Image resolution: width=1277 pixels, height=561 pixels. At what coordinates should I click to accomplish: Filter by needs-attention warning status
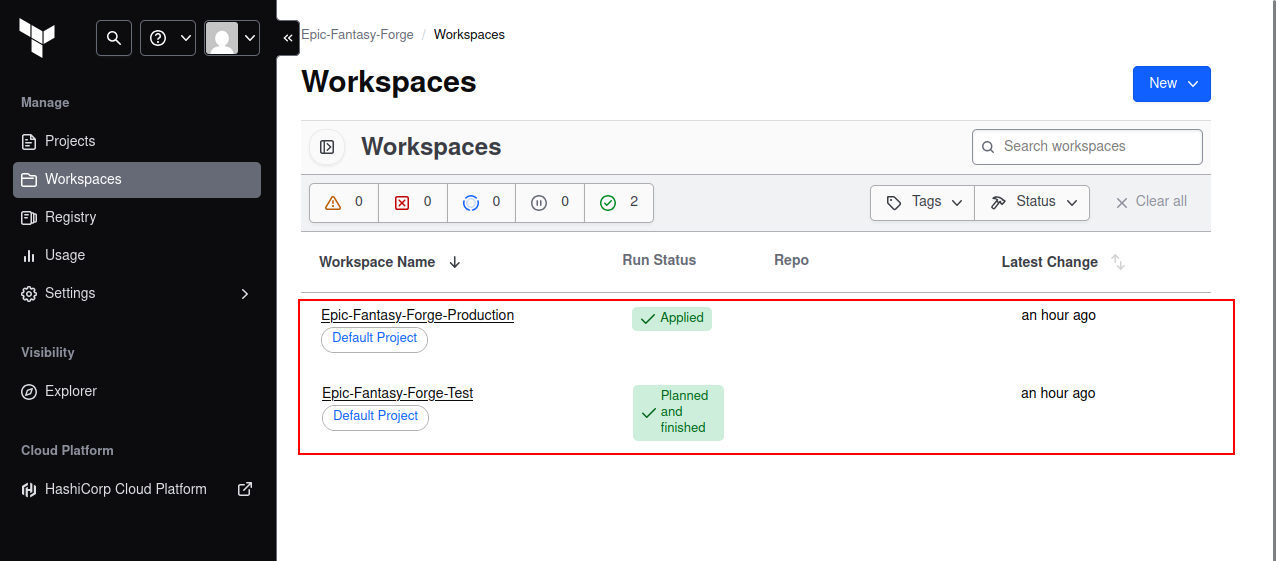point(344,202)
